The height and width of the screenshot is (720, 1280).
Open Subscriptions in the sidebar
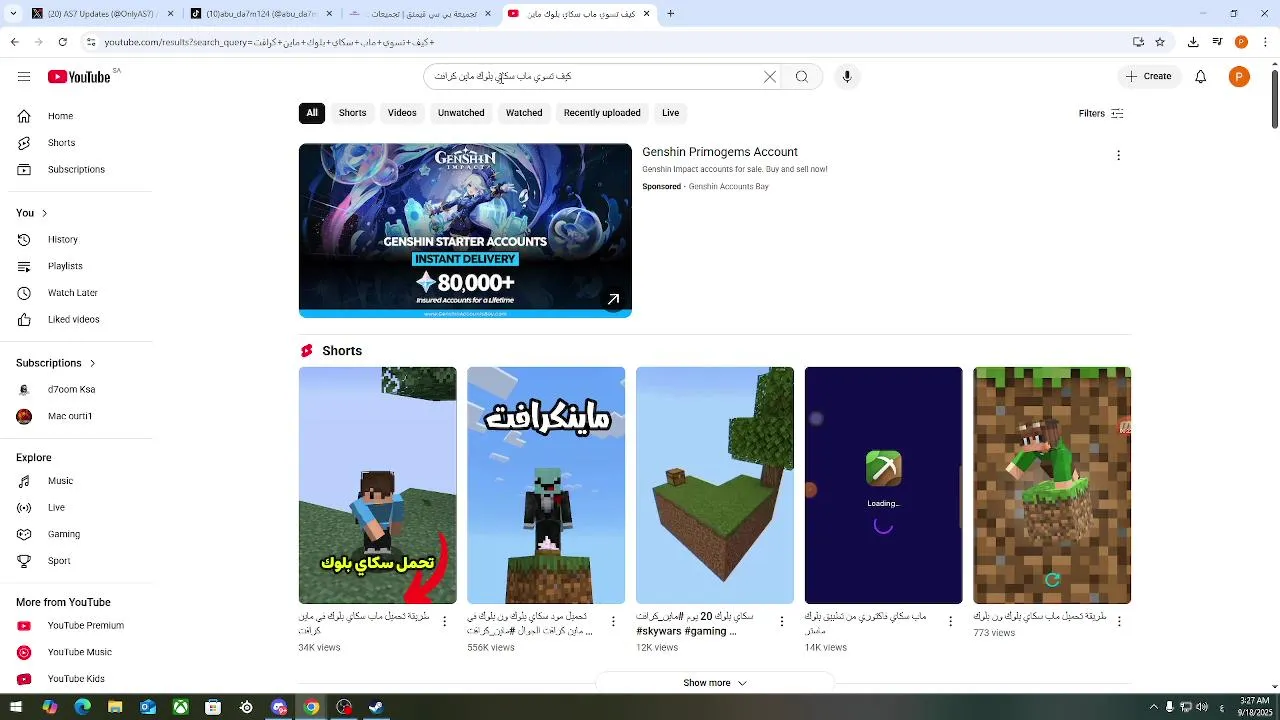point(76,169)
